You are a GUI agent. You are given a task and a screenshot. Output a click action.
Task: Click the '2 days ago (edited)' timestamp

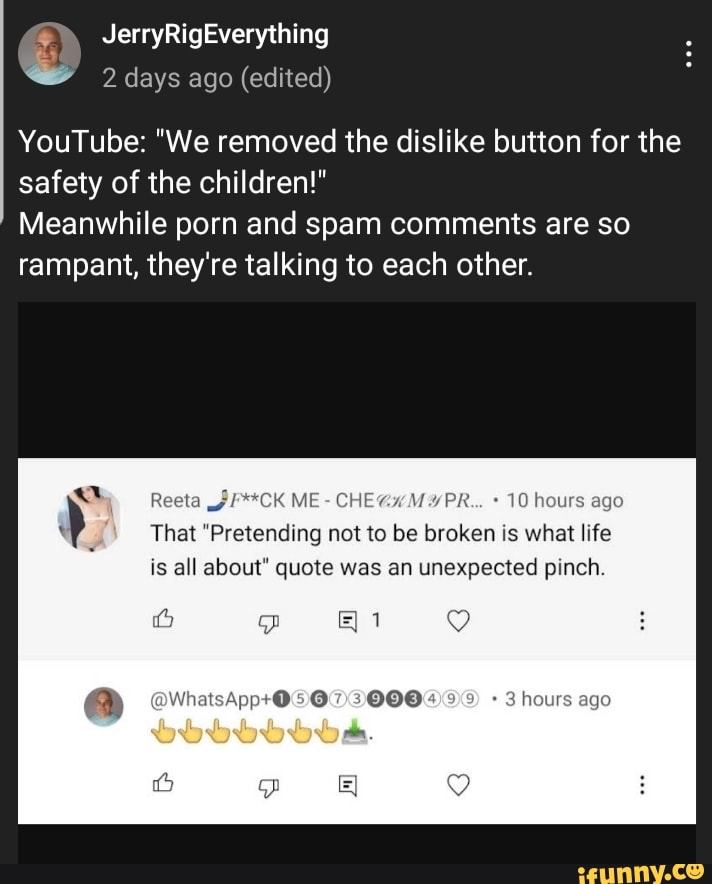[x=216, y=77]
